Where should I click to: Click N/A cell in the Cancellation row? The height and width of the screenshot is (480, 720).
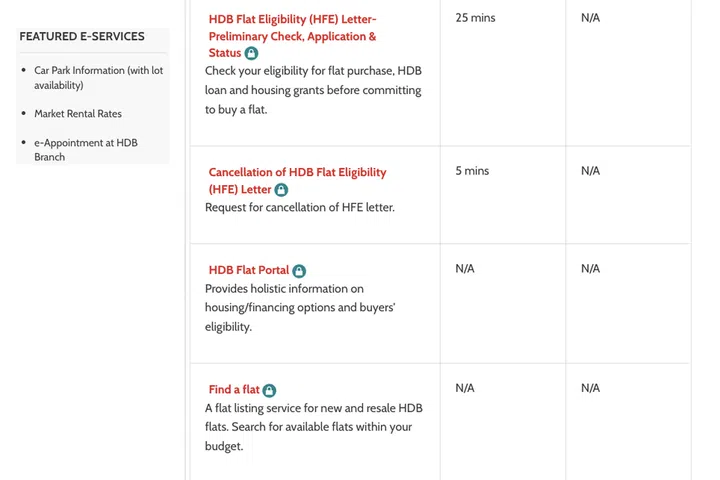point(590,171)
